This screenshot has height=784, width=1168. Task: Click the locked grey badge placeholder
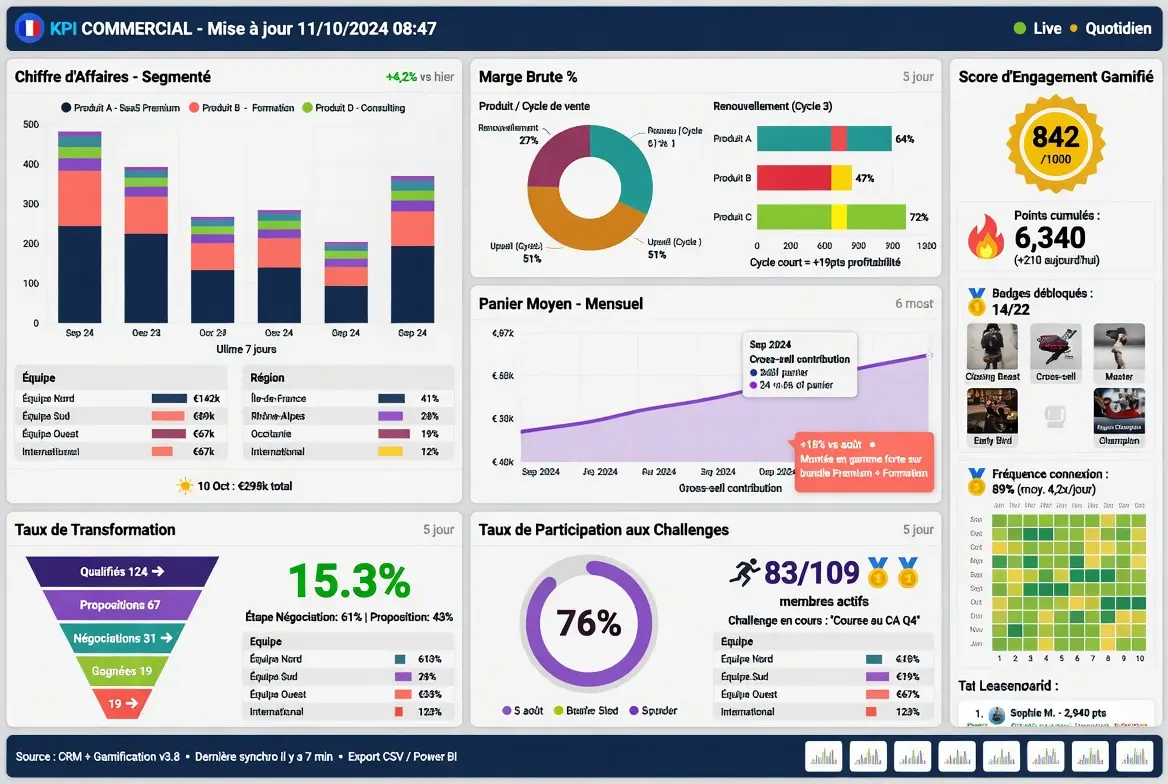coord(1056,415)
